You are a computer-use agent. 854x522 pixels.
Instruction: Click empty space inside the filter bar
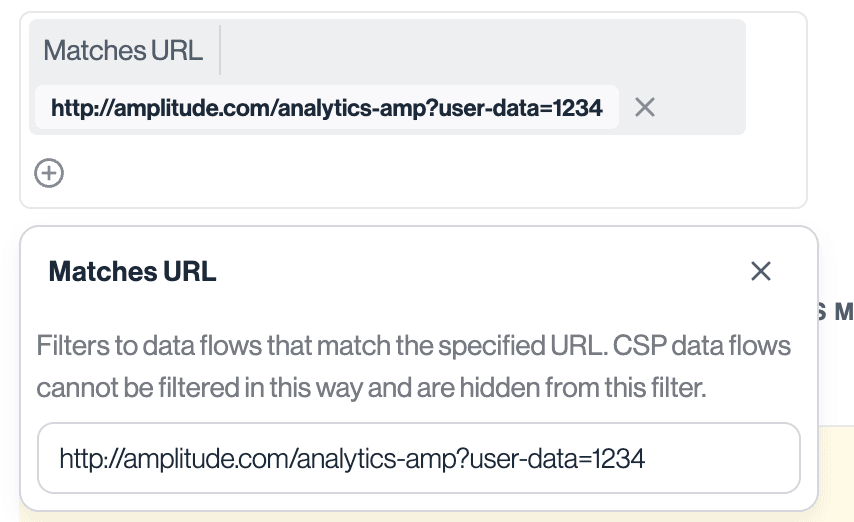click(x=480, y=51)
